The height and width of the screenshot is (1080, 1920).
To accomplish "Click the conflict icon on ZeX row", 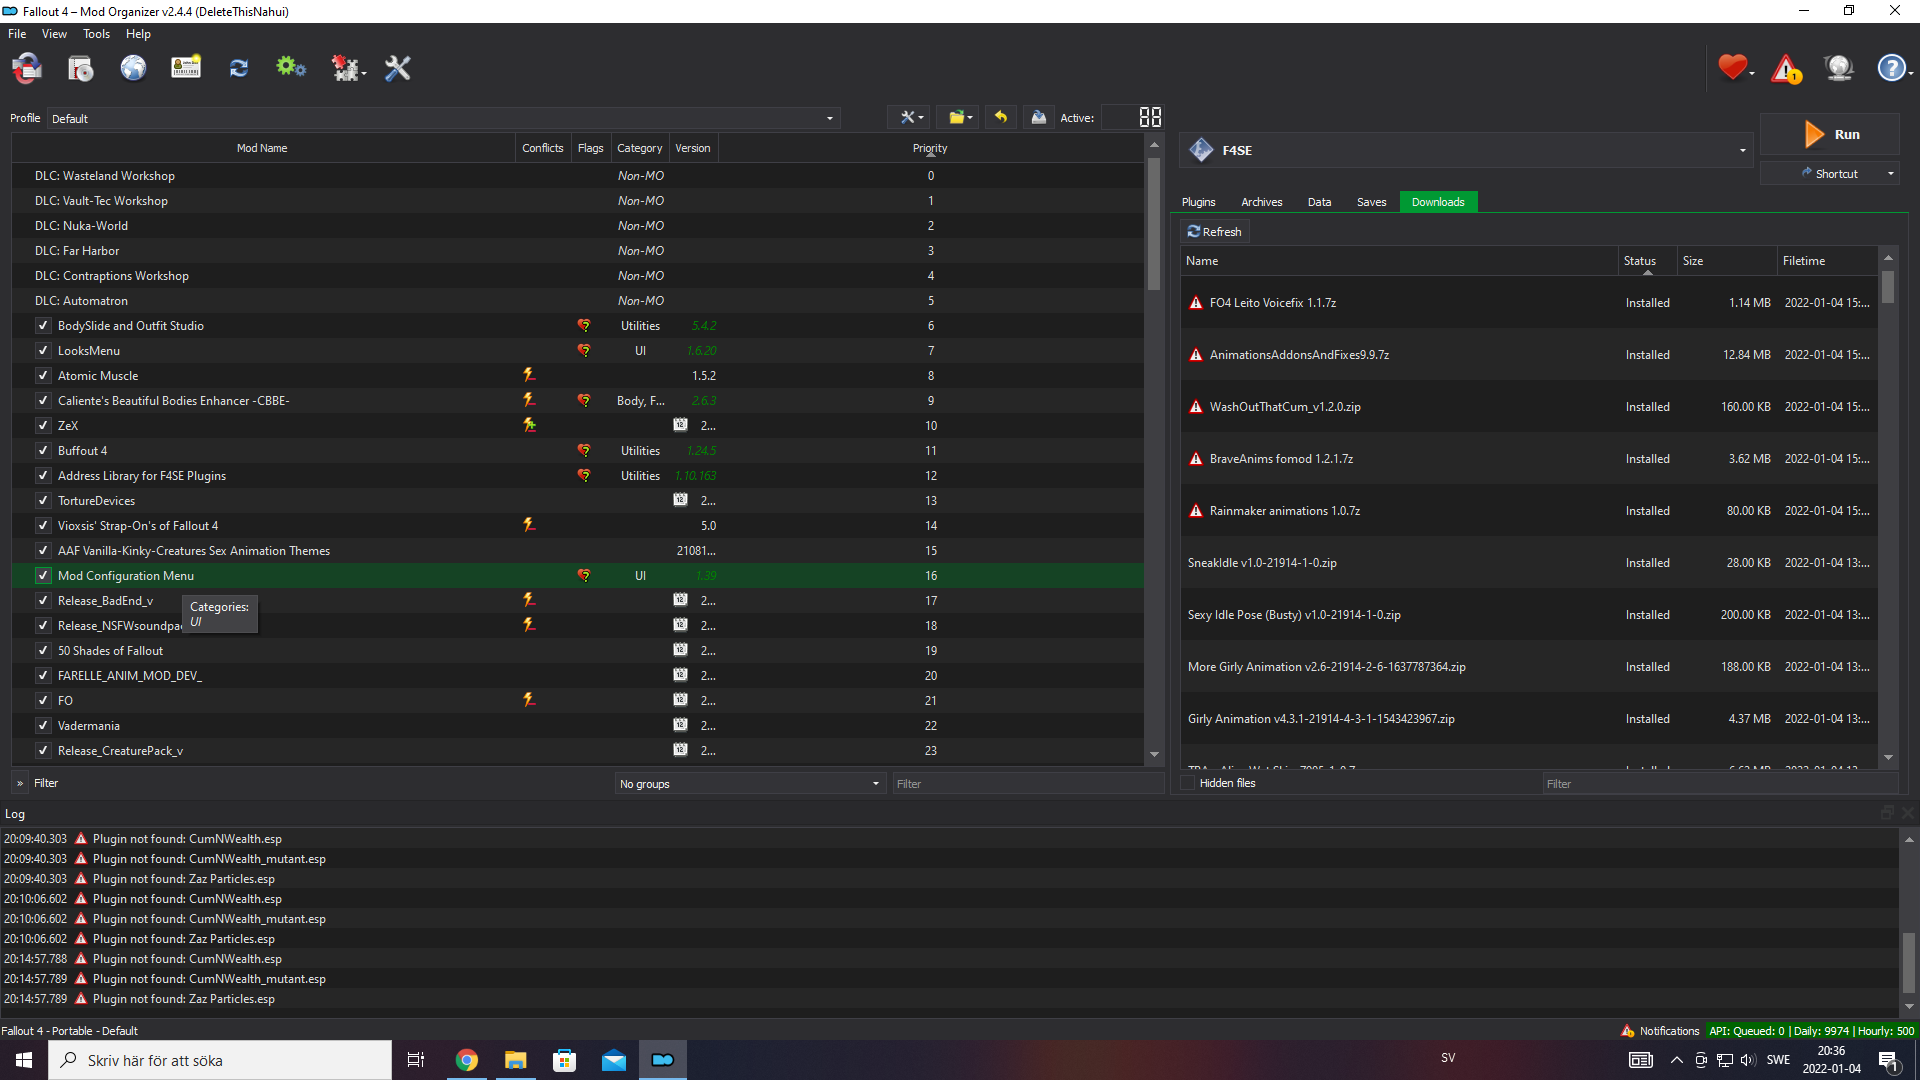I will (x=529, y=425).
